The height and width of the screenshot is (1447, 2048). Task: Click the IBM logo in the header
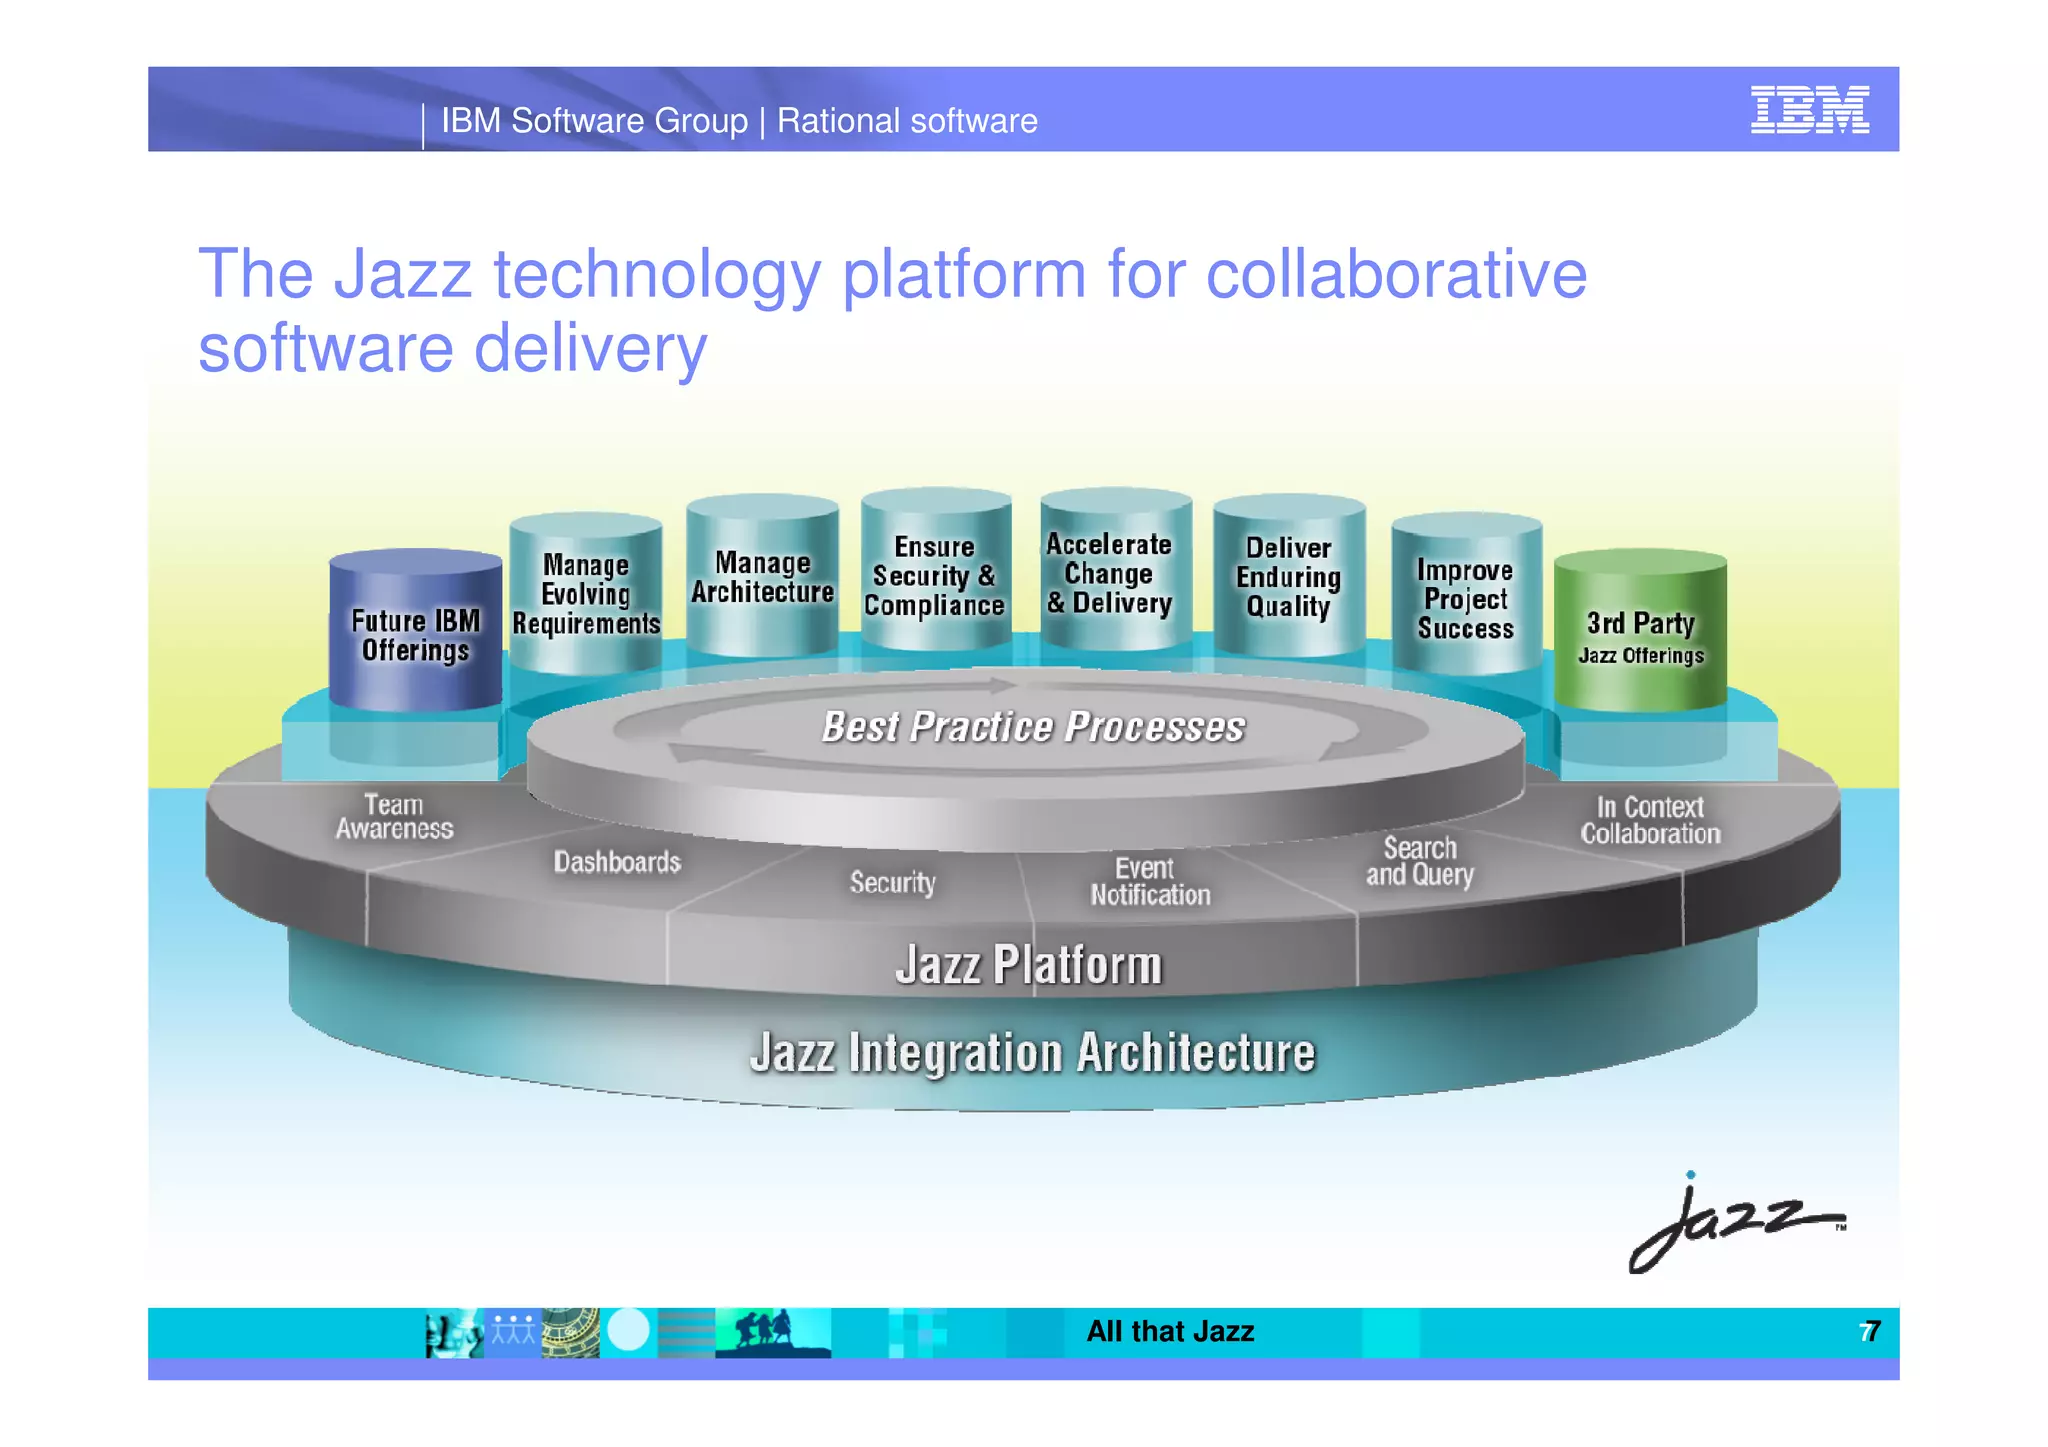pos(1809,109)
